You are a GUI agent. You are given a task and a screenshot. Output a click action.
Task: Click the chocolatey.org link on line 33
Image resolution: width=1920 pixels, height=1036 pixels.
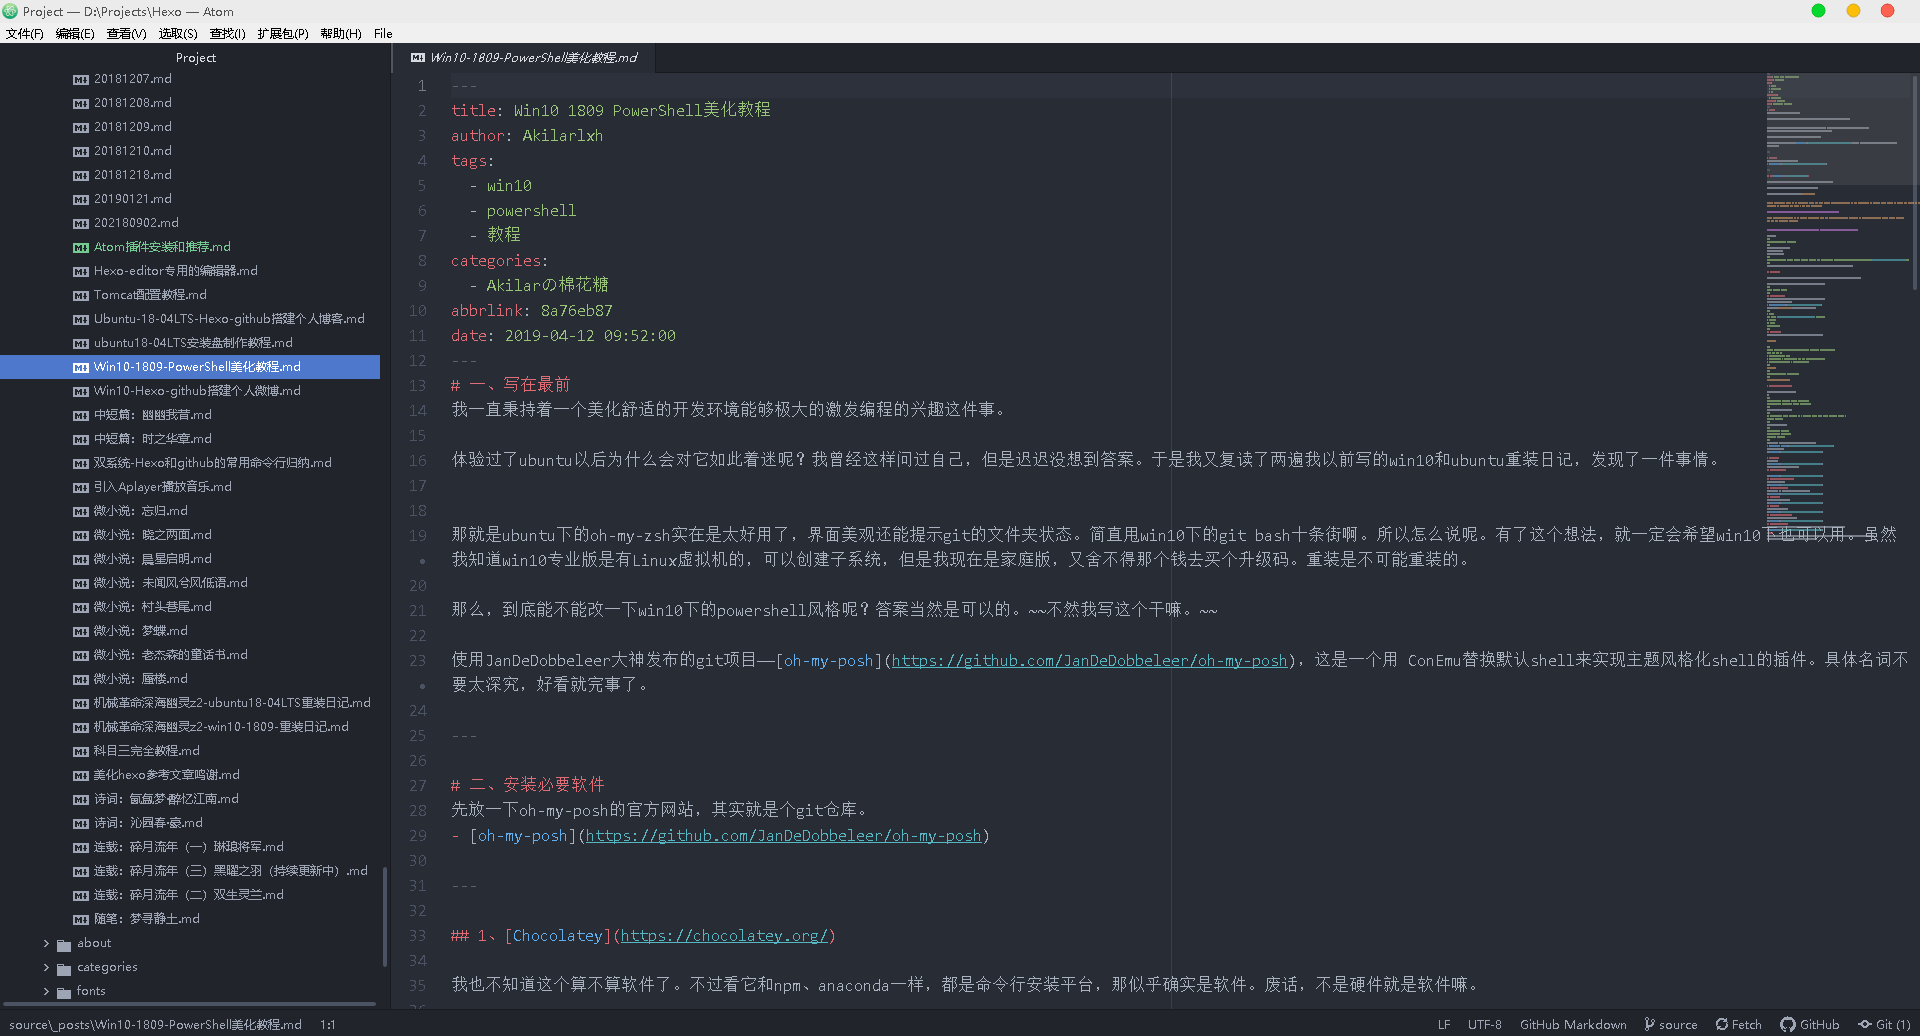coord(724,936)
